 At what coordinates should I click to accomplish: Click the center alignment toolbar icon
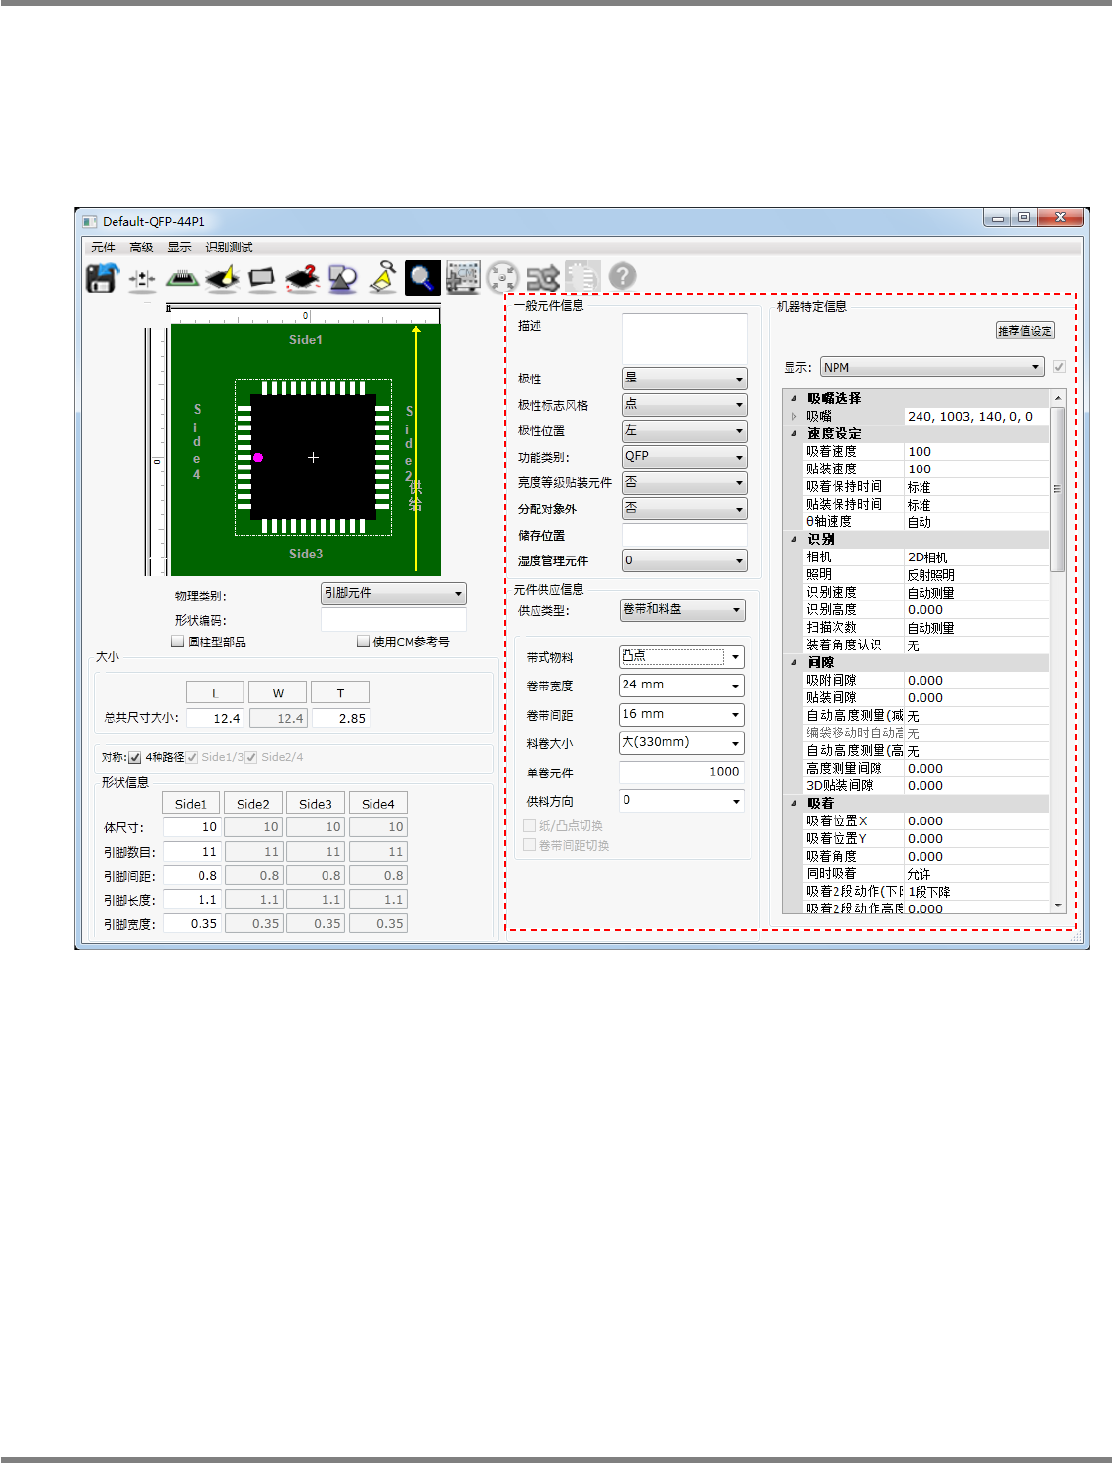click(x=142, y=278)
